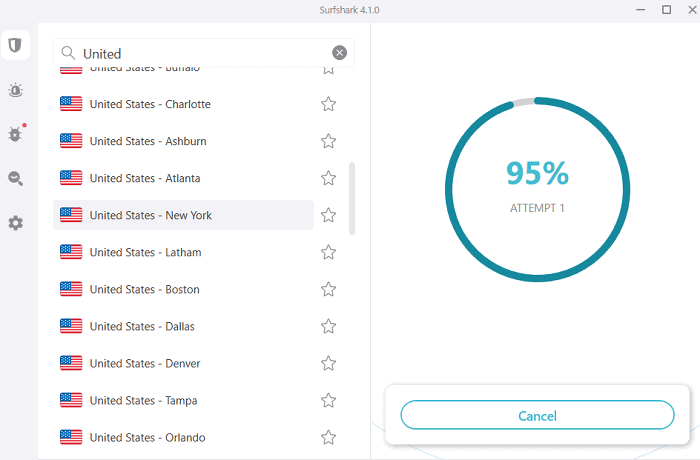
Task: Clear the search text with X icon
Action: (x=340, y=53)
